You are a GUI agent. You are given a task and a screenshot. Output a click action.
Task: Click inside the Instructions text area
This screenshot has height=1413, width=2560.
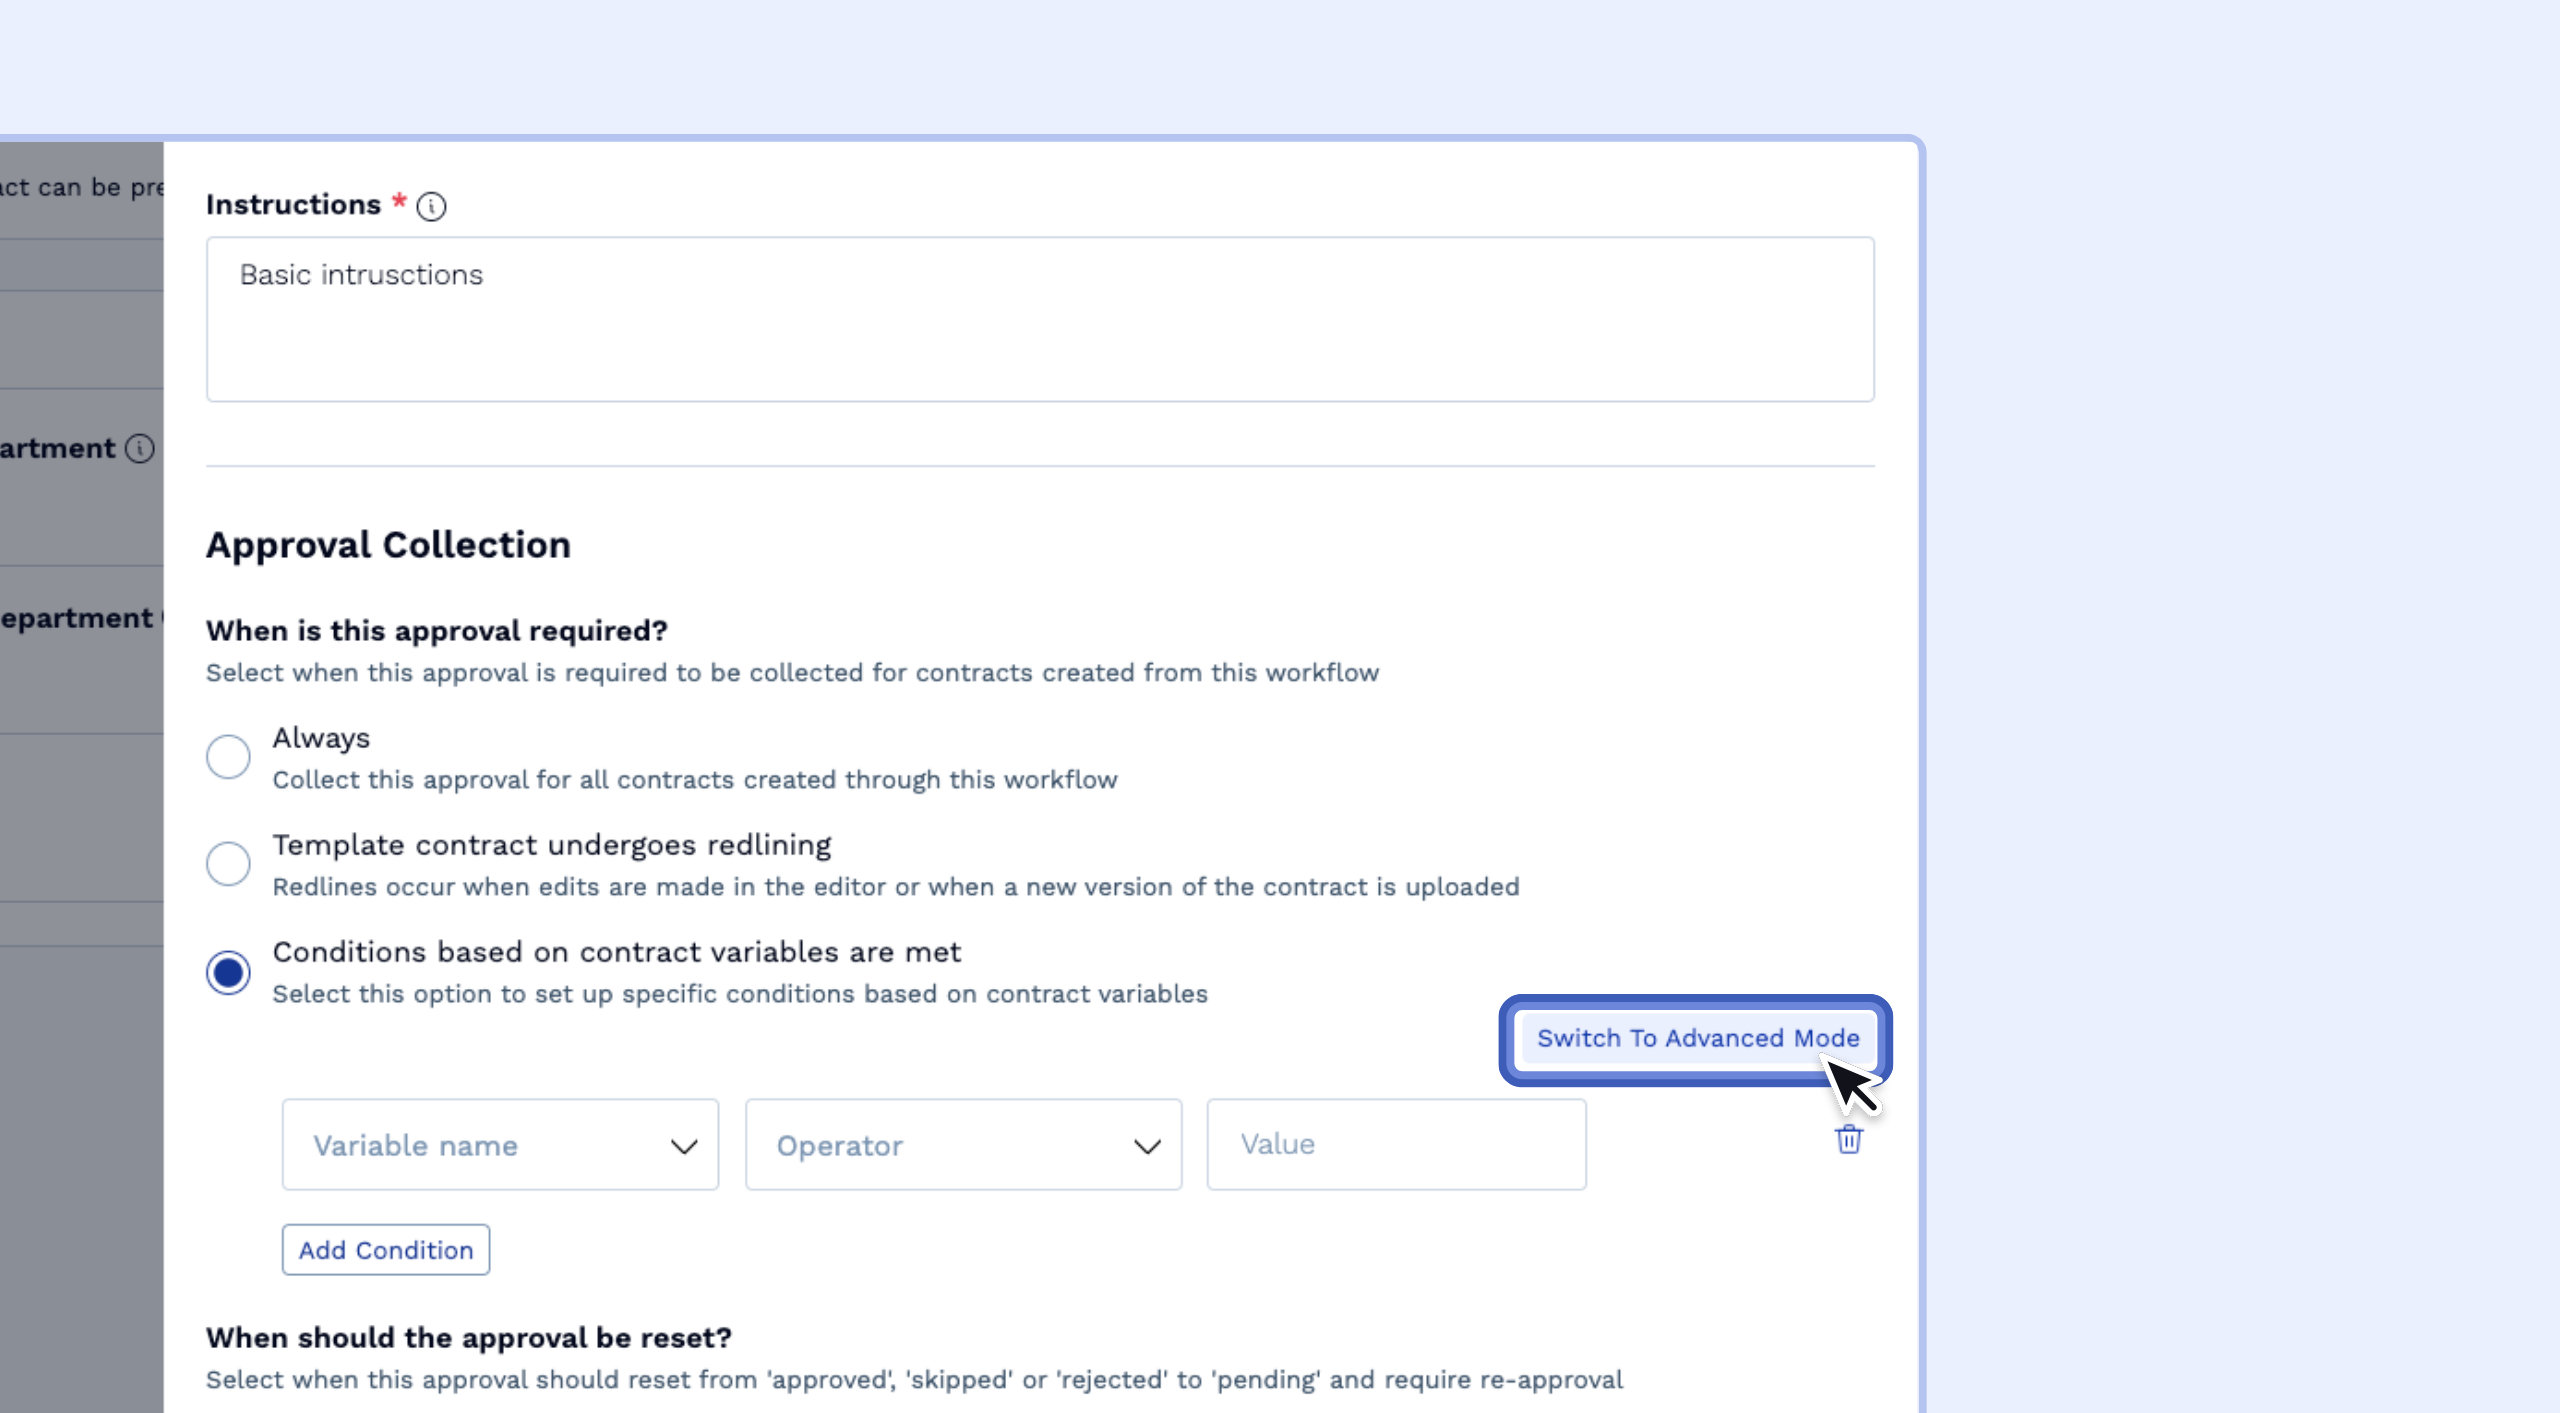pos(1040,340)
